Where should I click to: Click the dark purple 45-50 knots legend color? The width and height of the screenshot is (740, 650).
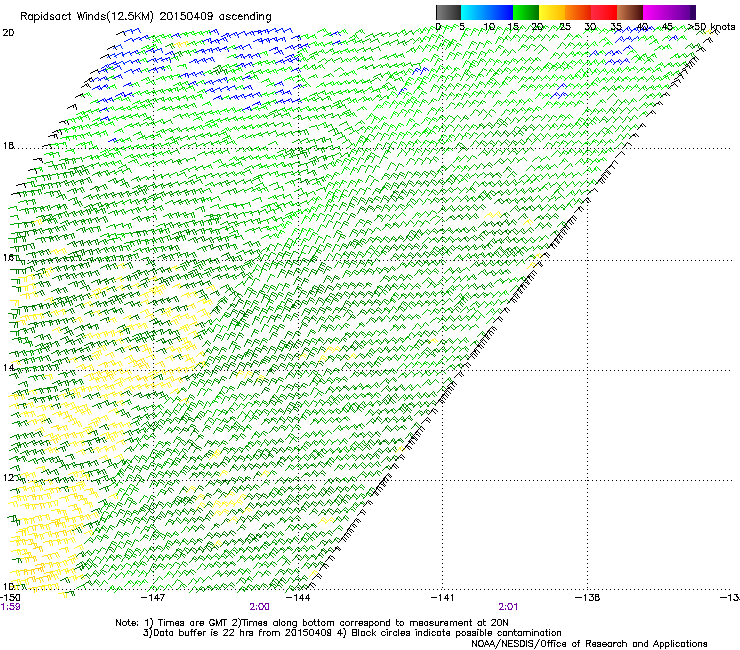(682, 12)
